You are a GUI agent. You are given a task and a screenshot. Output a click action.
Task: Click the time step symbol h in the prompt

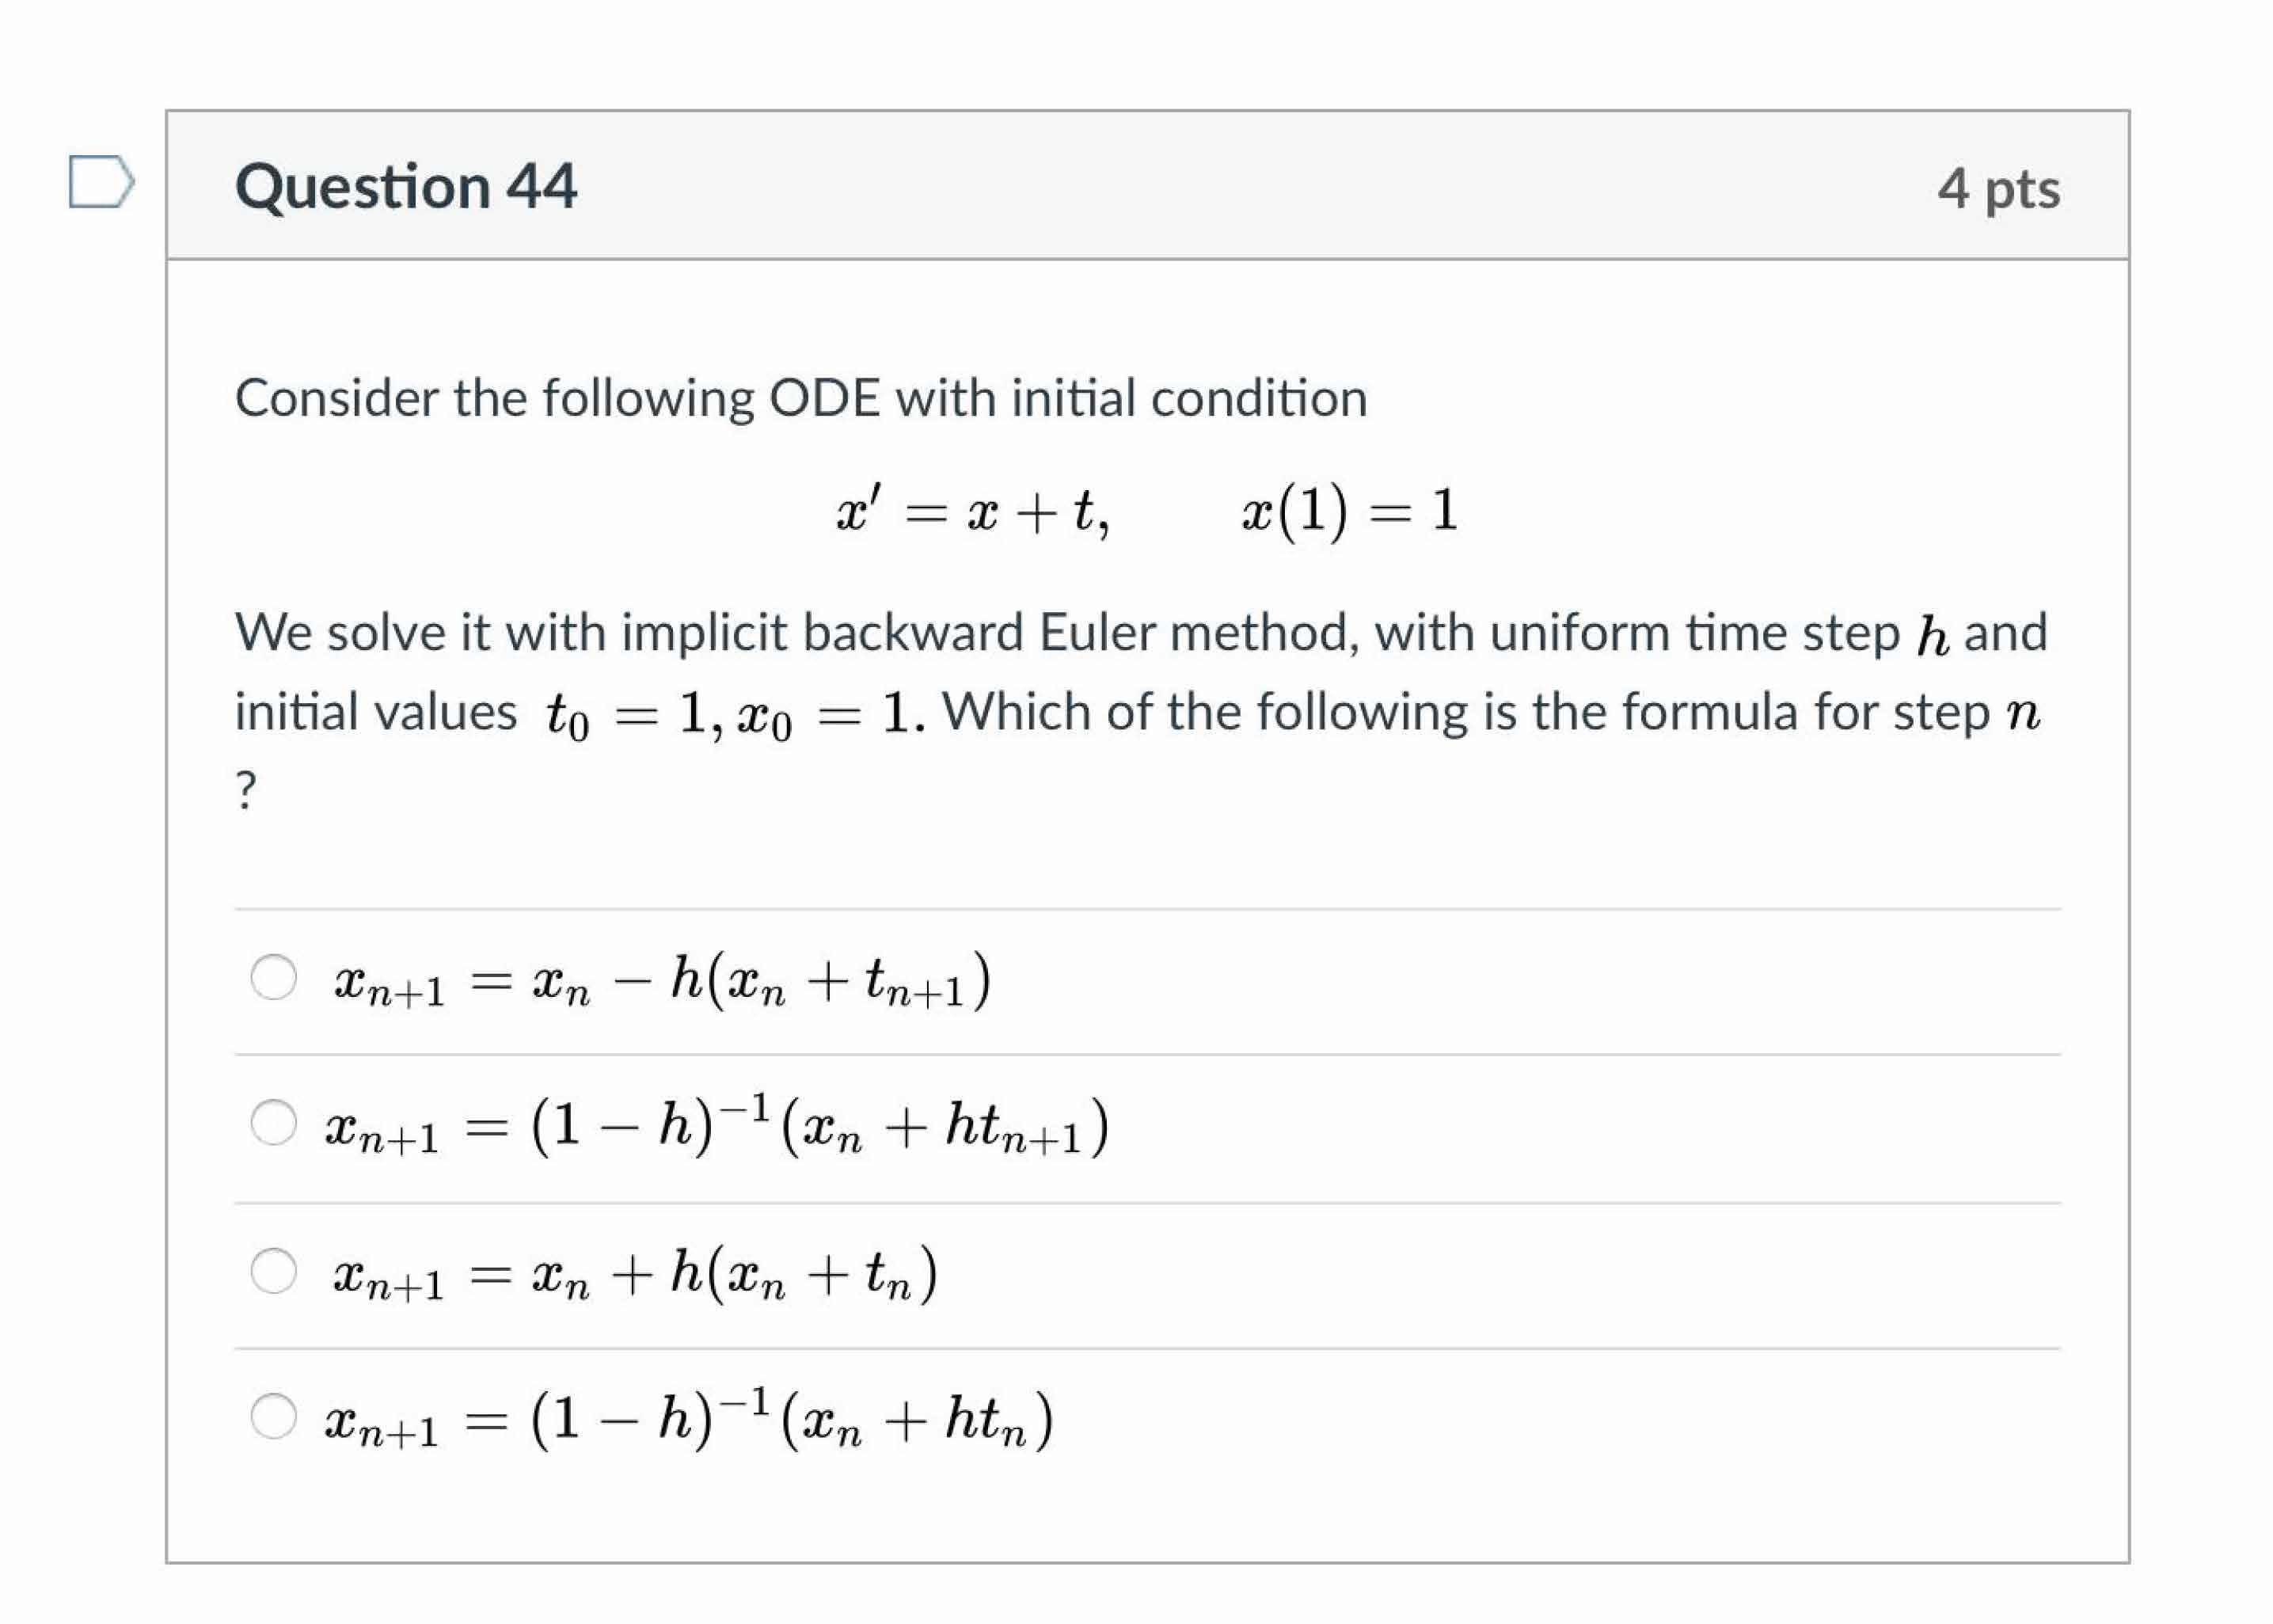click(1932, 634)
